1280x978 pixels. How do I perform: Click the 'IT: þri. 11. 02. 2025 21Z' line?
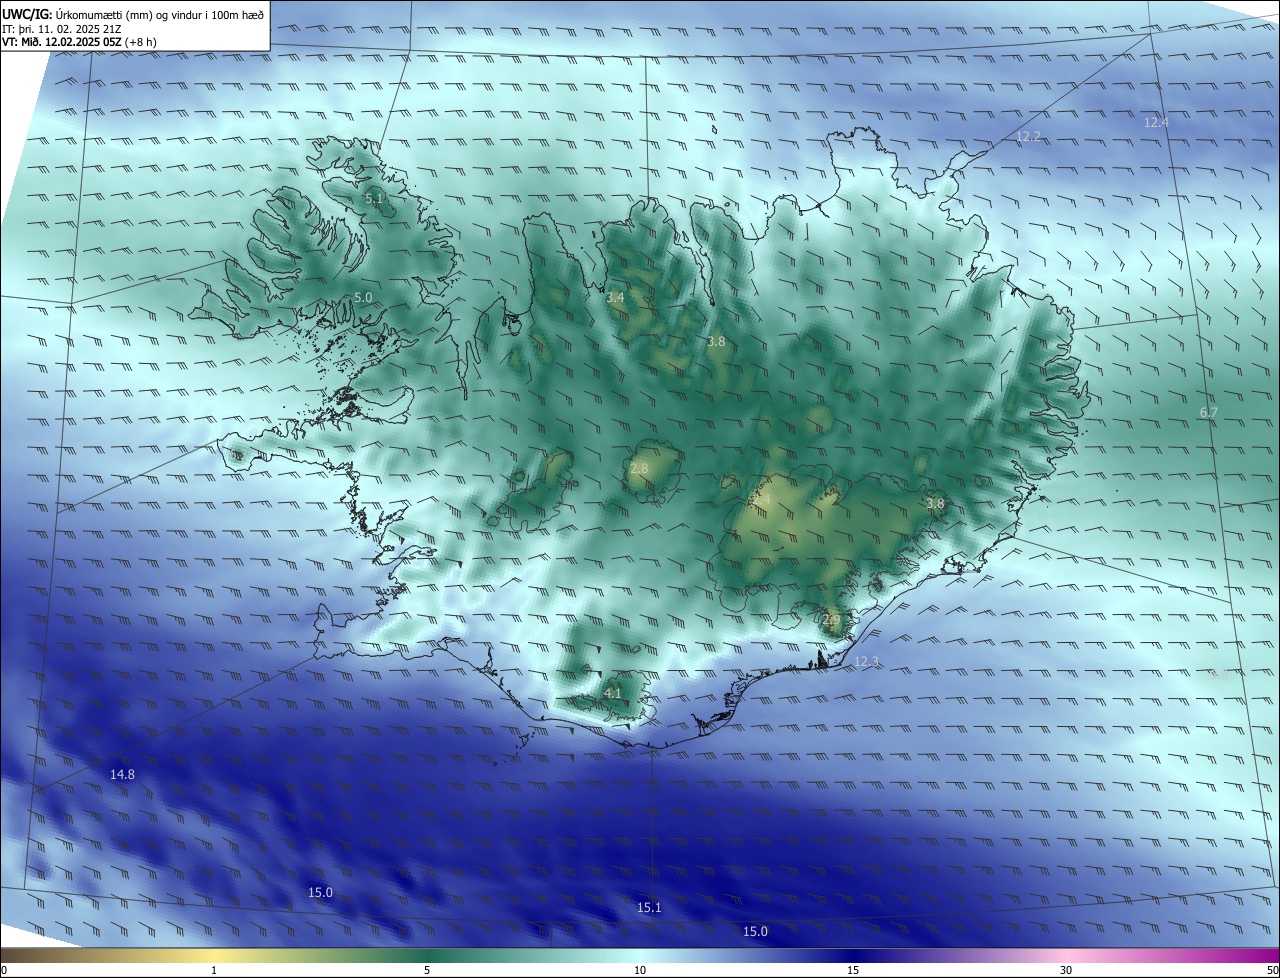click(x=62, y=29)
